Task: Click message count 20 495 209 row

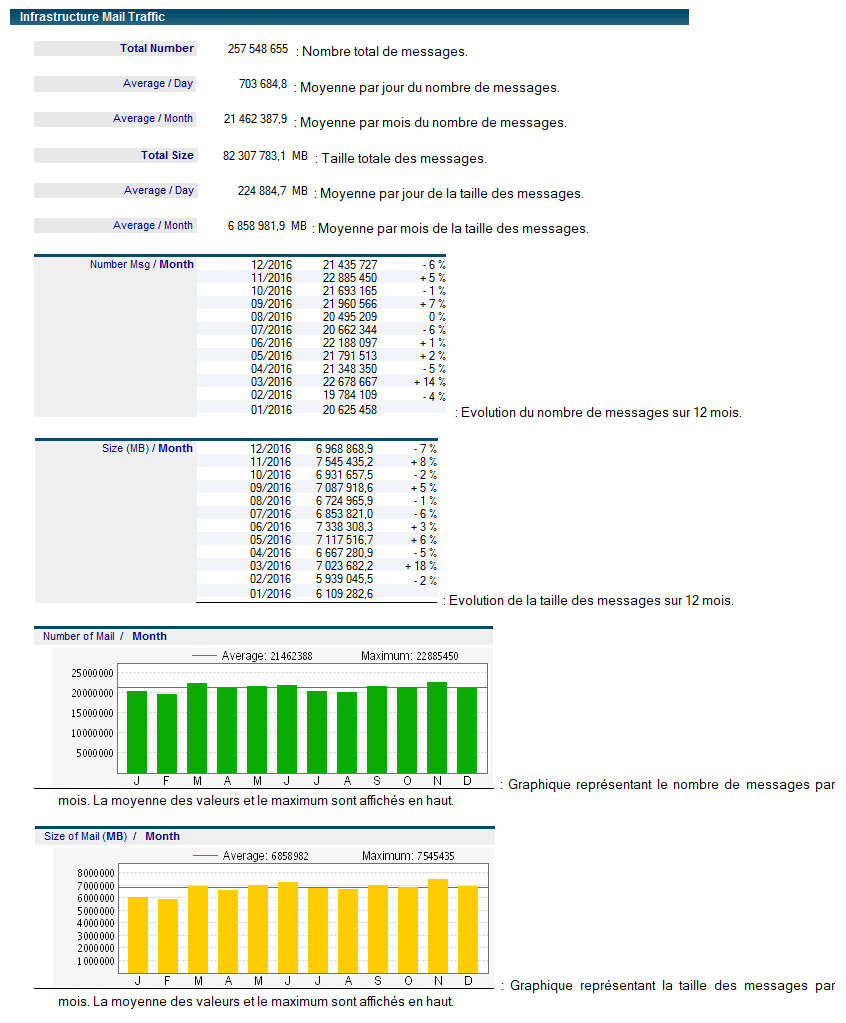Action: 350,317
